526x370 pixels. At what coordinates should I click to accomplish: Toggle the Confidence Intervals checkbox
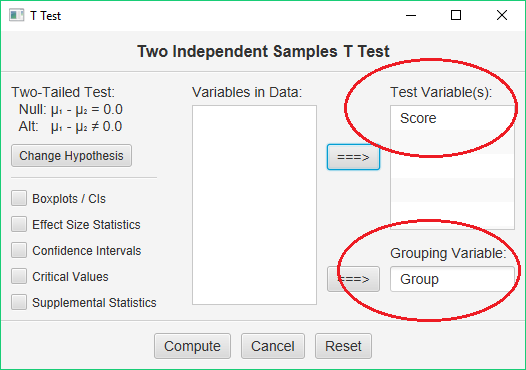(19, 250)
